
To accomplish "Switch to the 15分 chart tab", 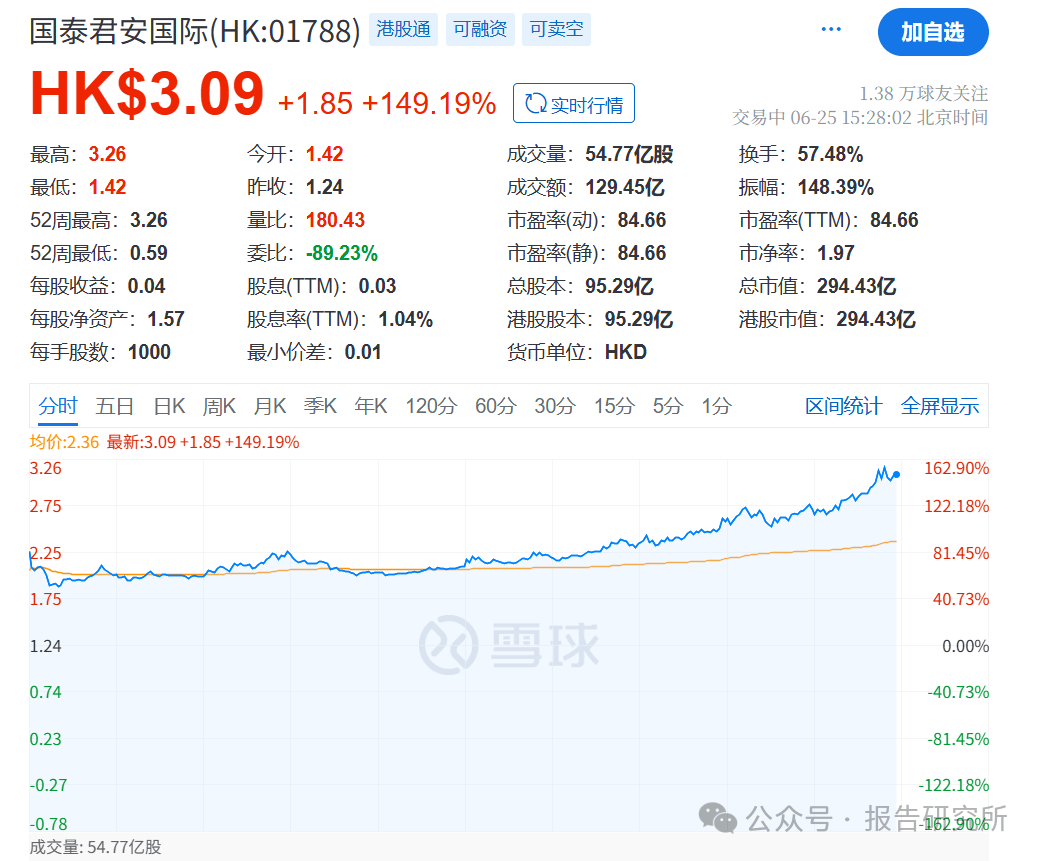I will pos(614,406).
